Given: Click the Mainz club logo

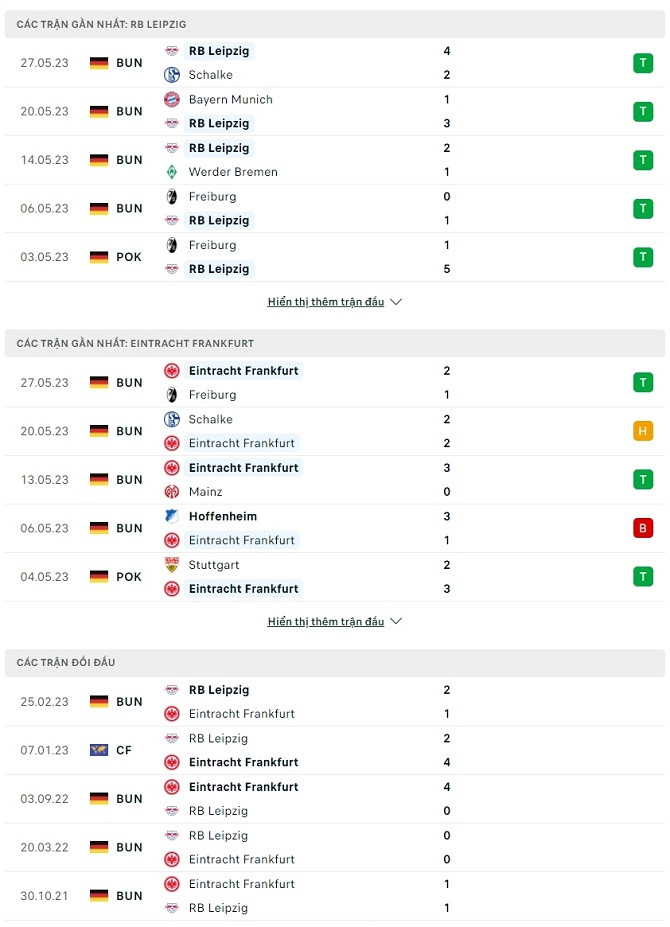Looking at the screenshot, I should click(172, 492).
